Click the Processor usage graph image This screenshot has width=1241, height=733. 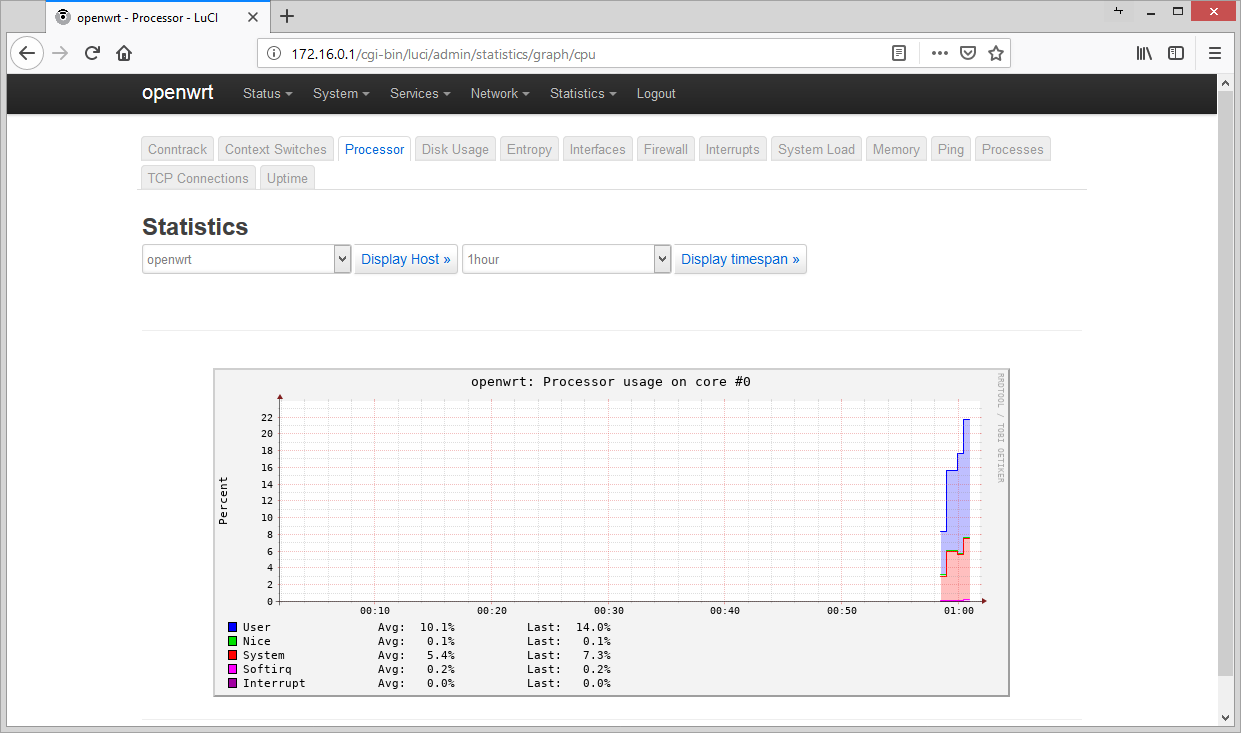click(612, 532)
